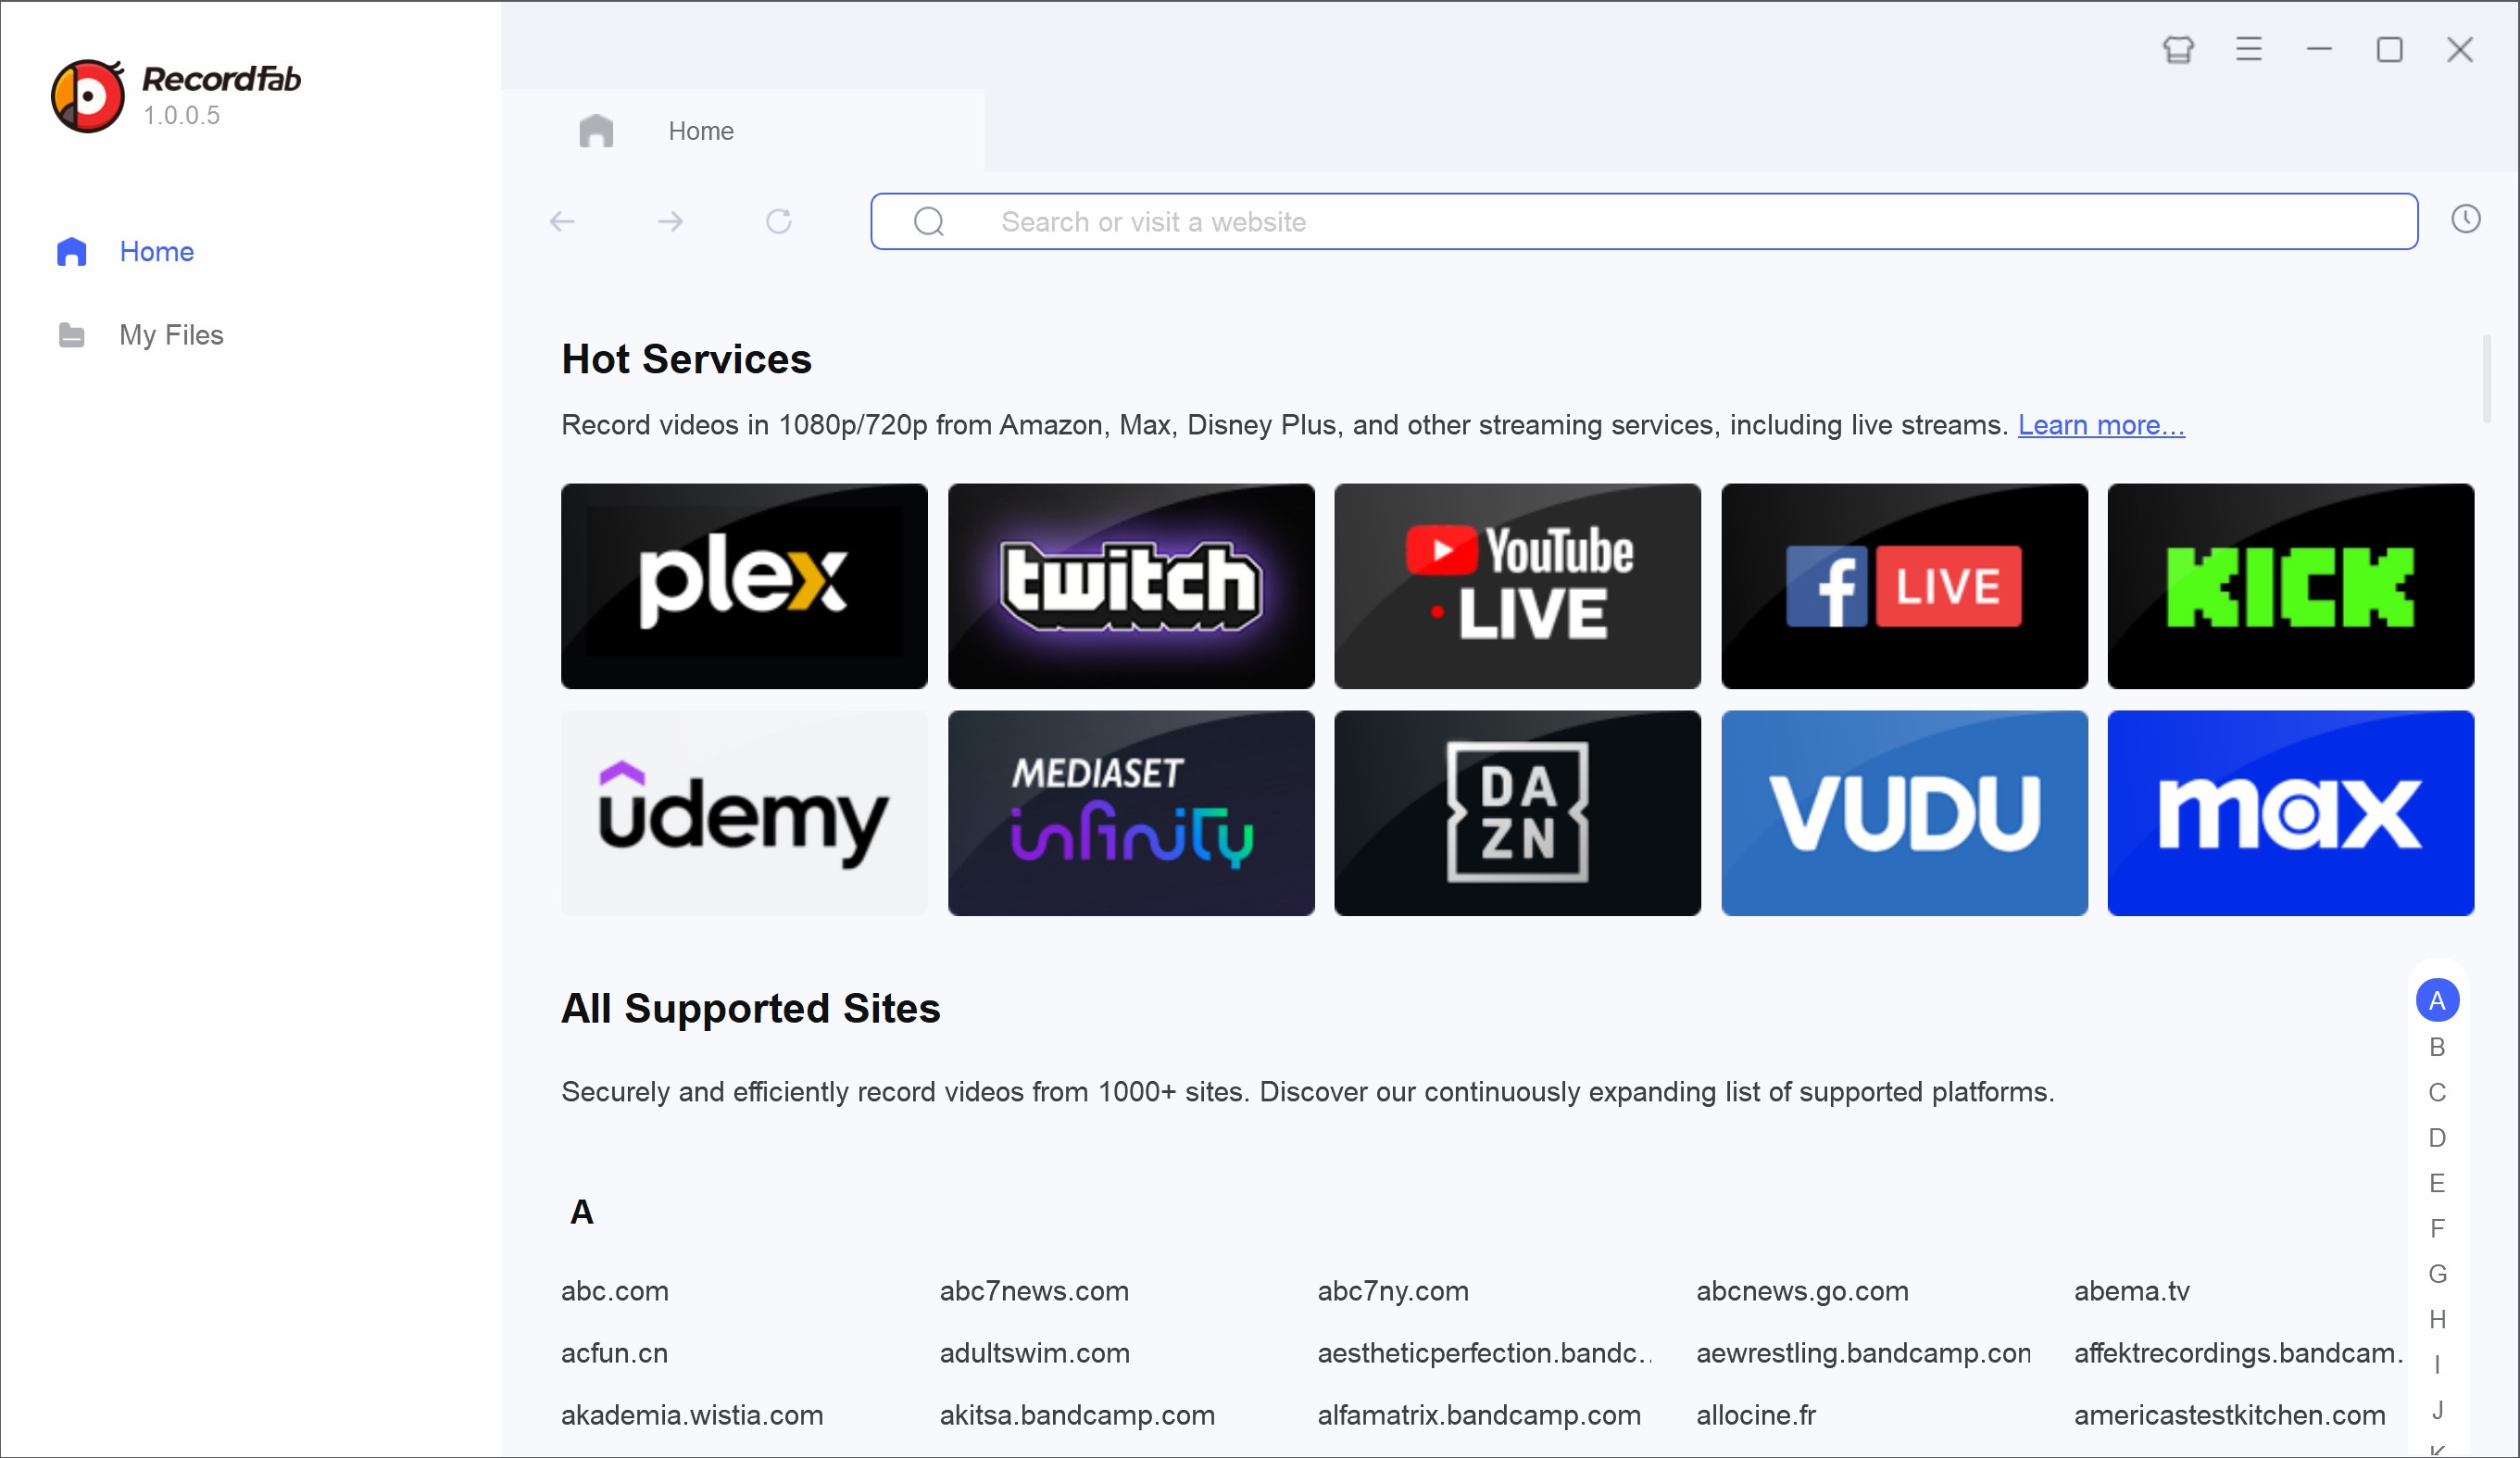Viewport: 2520px width, 1458px height.
Task: Open the VUDU service tile
Action: pos(1904,813)
